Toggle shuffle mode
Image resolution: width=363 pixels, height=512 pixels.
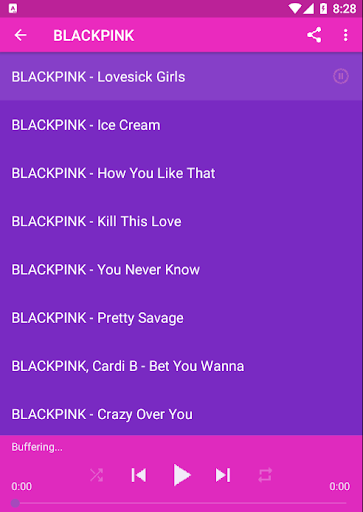click(x=97, y=475)
